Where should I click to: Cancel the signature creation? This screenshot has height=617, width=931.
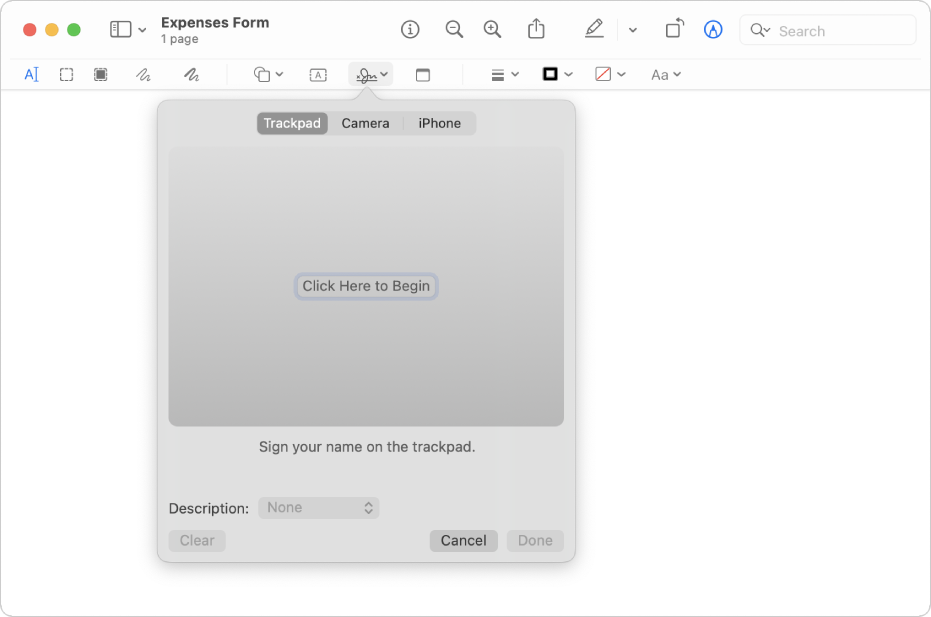(x=463, y=540)
